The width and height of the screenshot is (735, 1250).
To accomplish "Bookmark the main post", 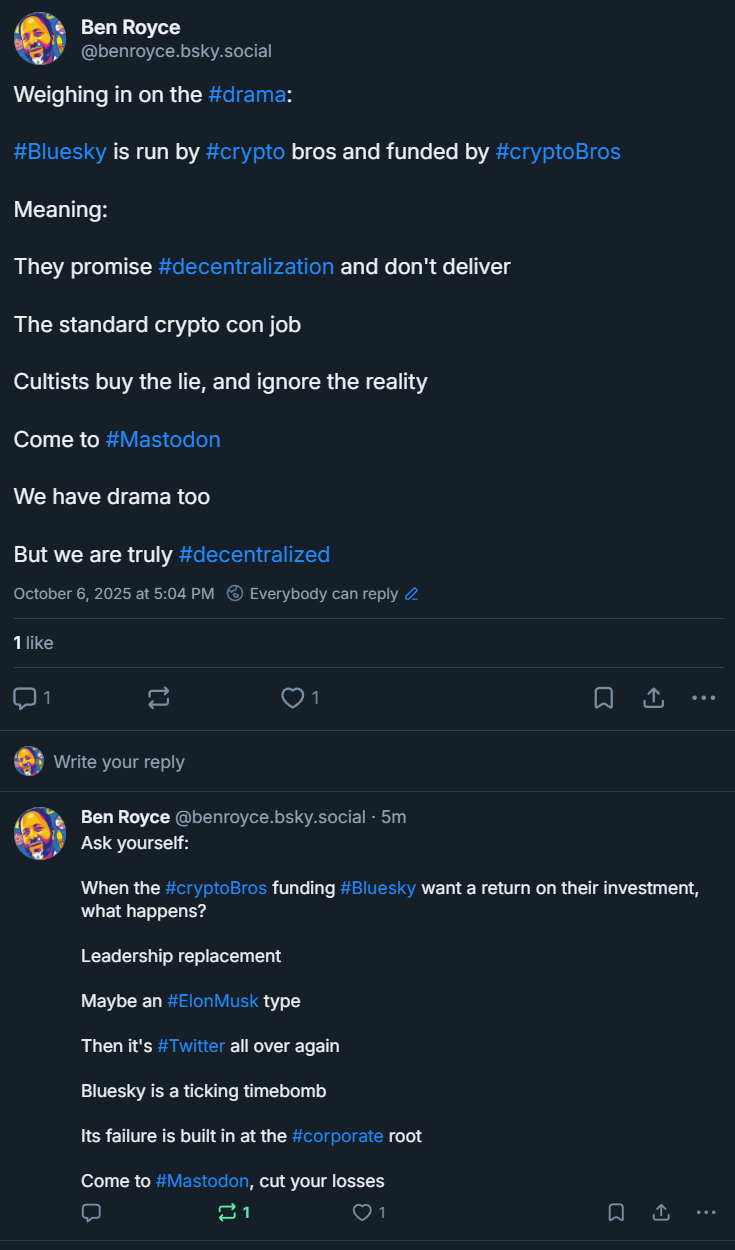I will point(604,698).
